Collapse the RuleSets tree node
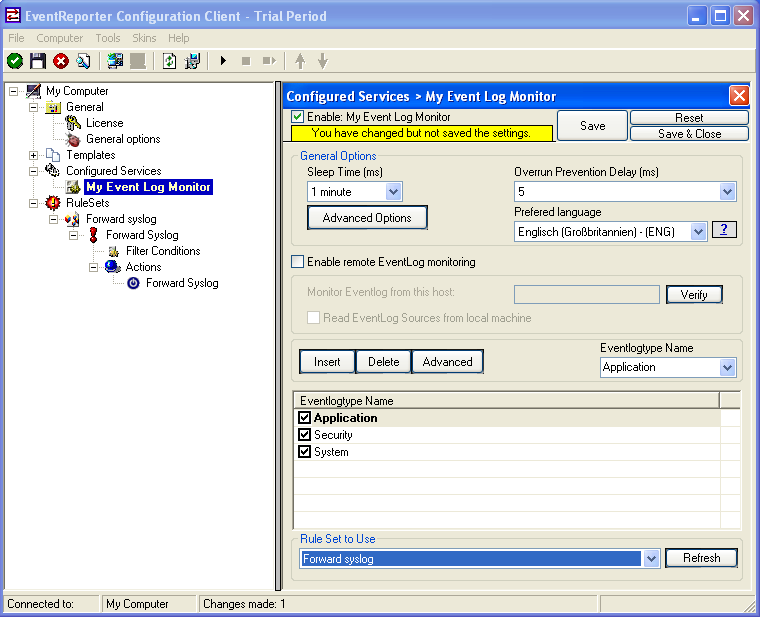The height and width of the screenshot is (617, 760). (33, 203)
